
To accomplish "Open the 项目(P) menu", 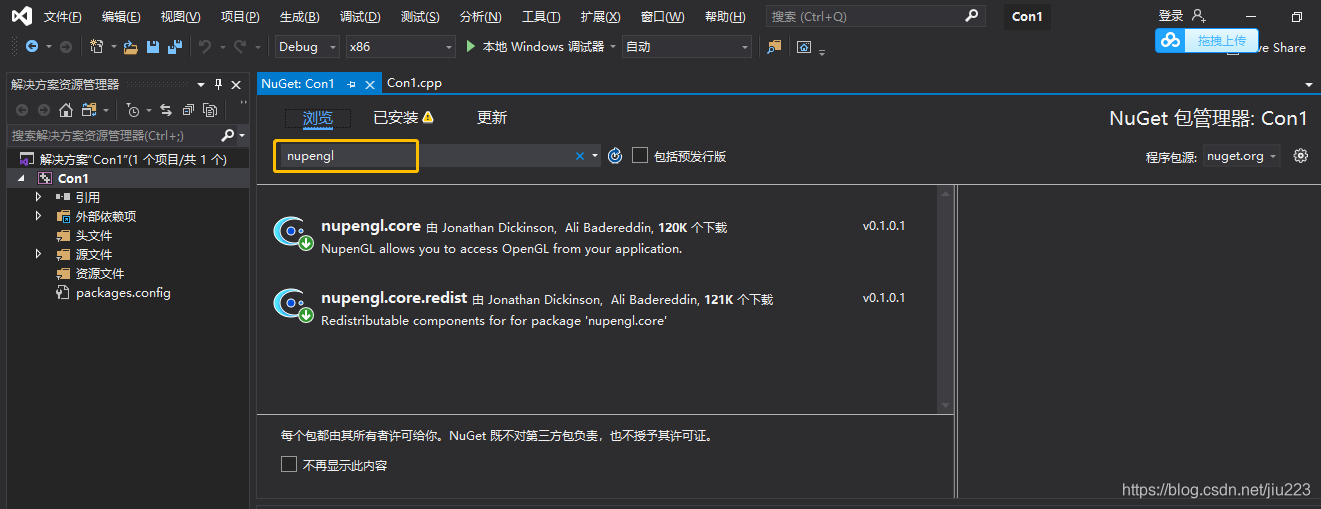I will pos(240,17).
